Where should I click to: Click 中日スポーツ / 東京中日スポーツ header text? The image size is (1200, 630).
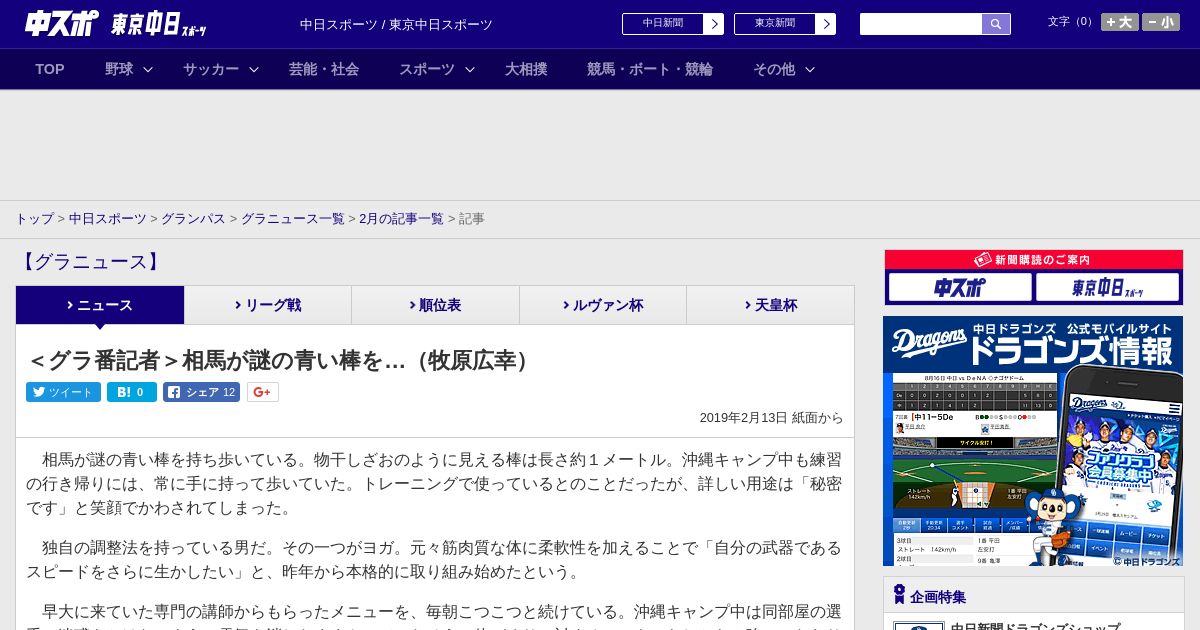[396, 25]
